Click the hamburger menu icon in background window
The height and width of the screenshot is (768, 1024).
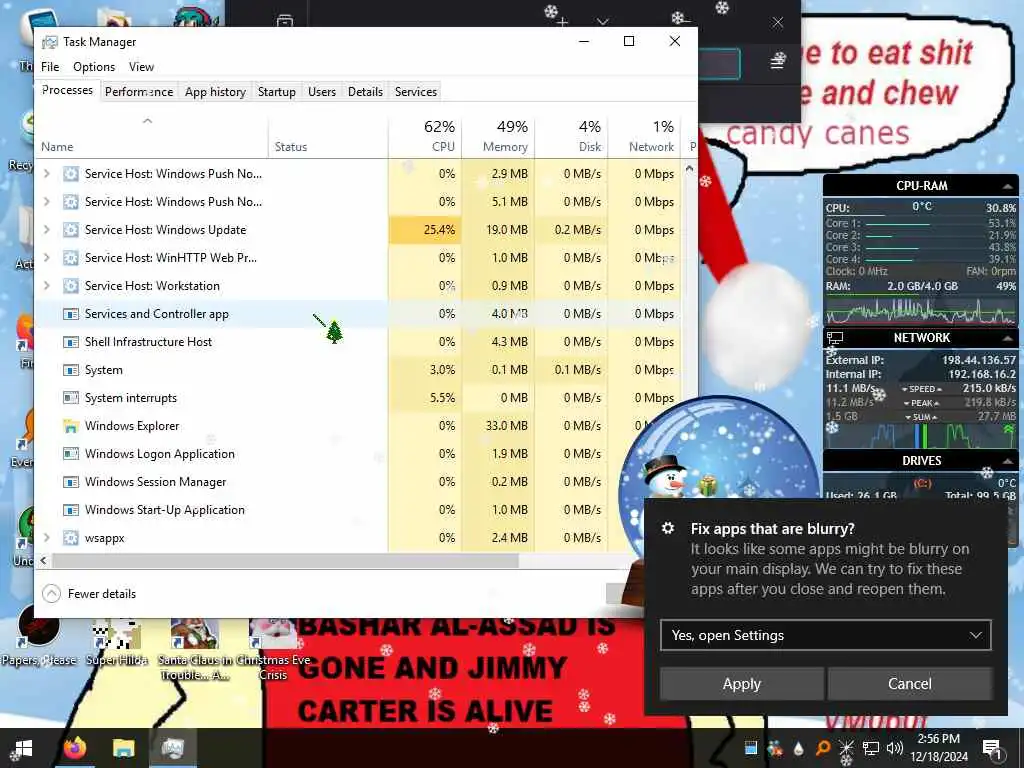click(777, 61)
